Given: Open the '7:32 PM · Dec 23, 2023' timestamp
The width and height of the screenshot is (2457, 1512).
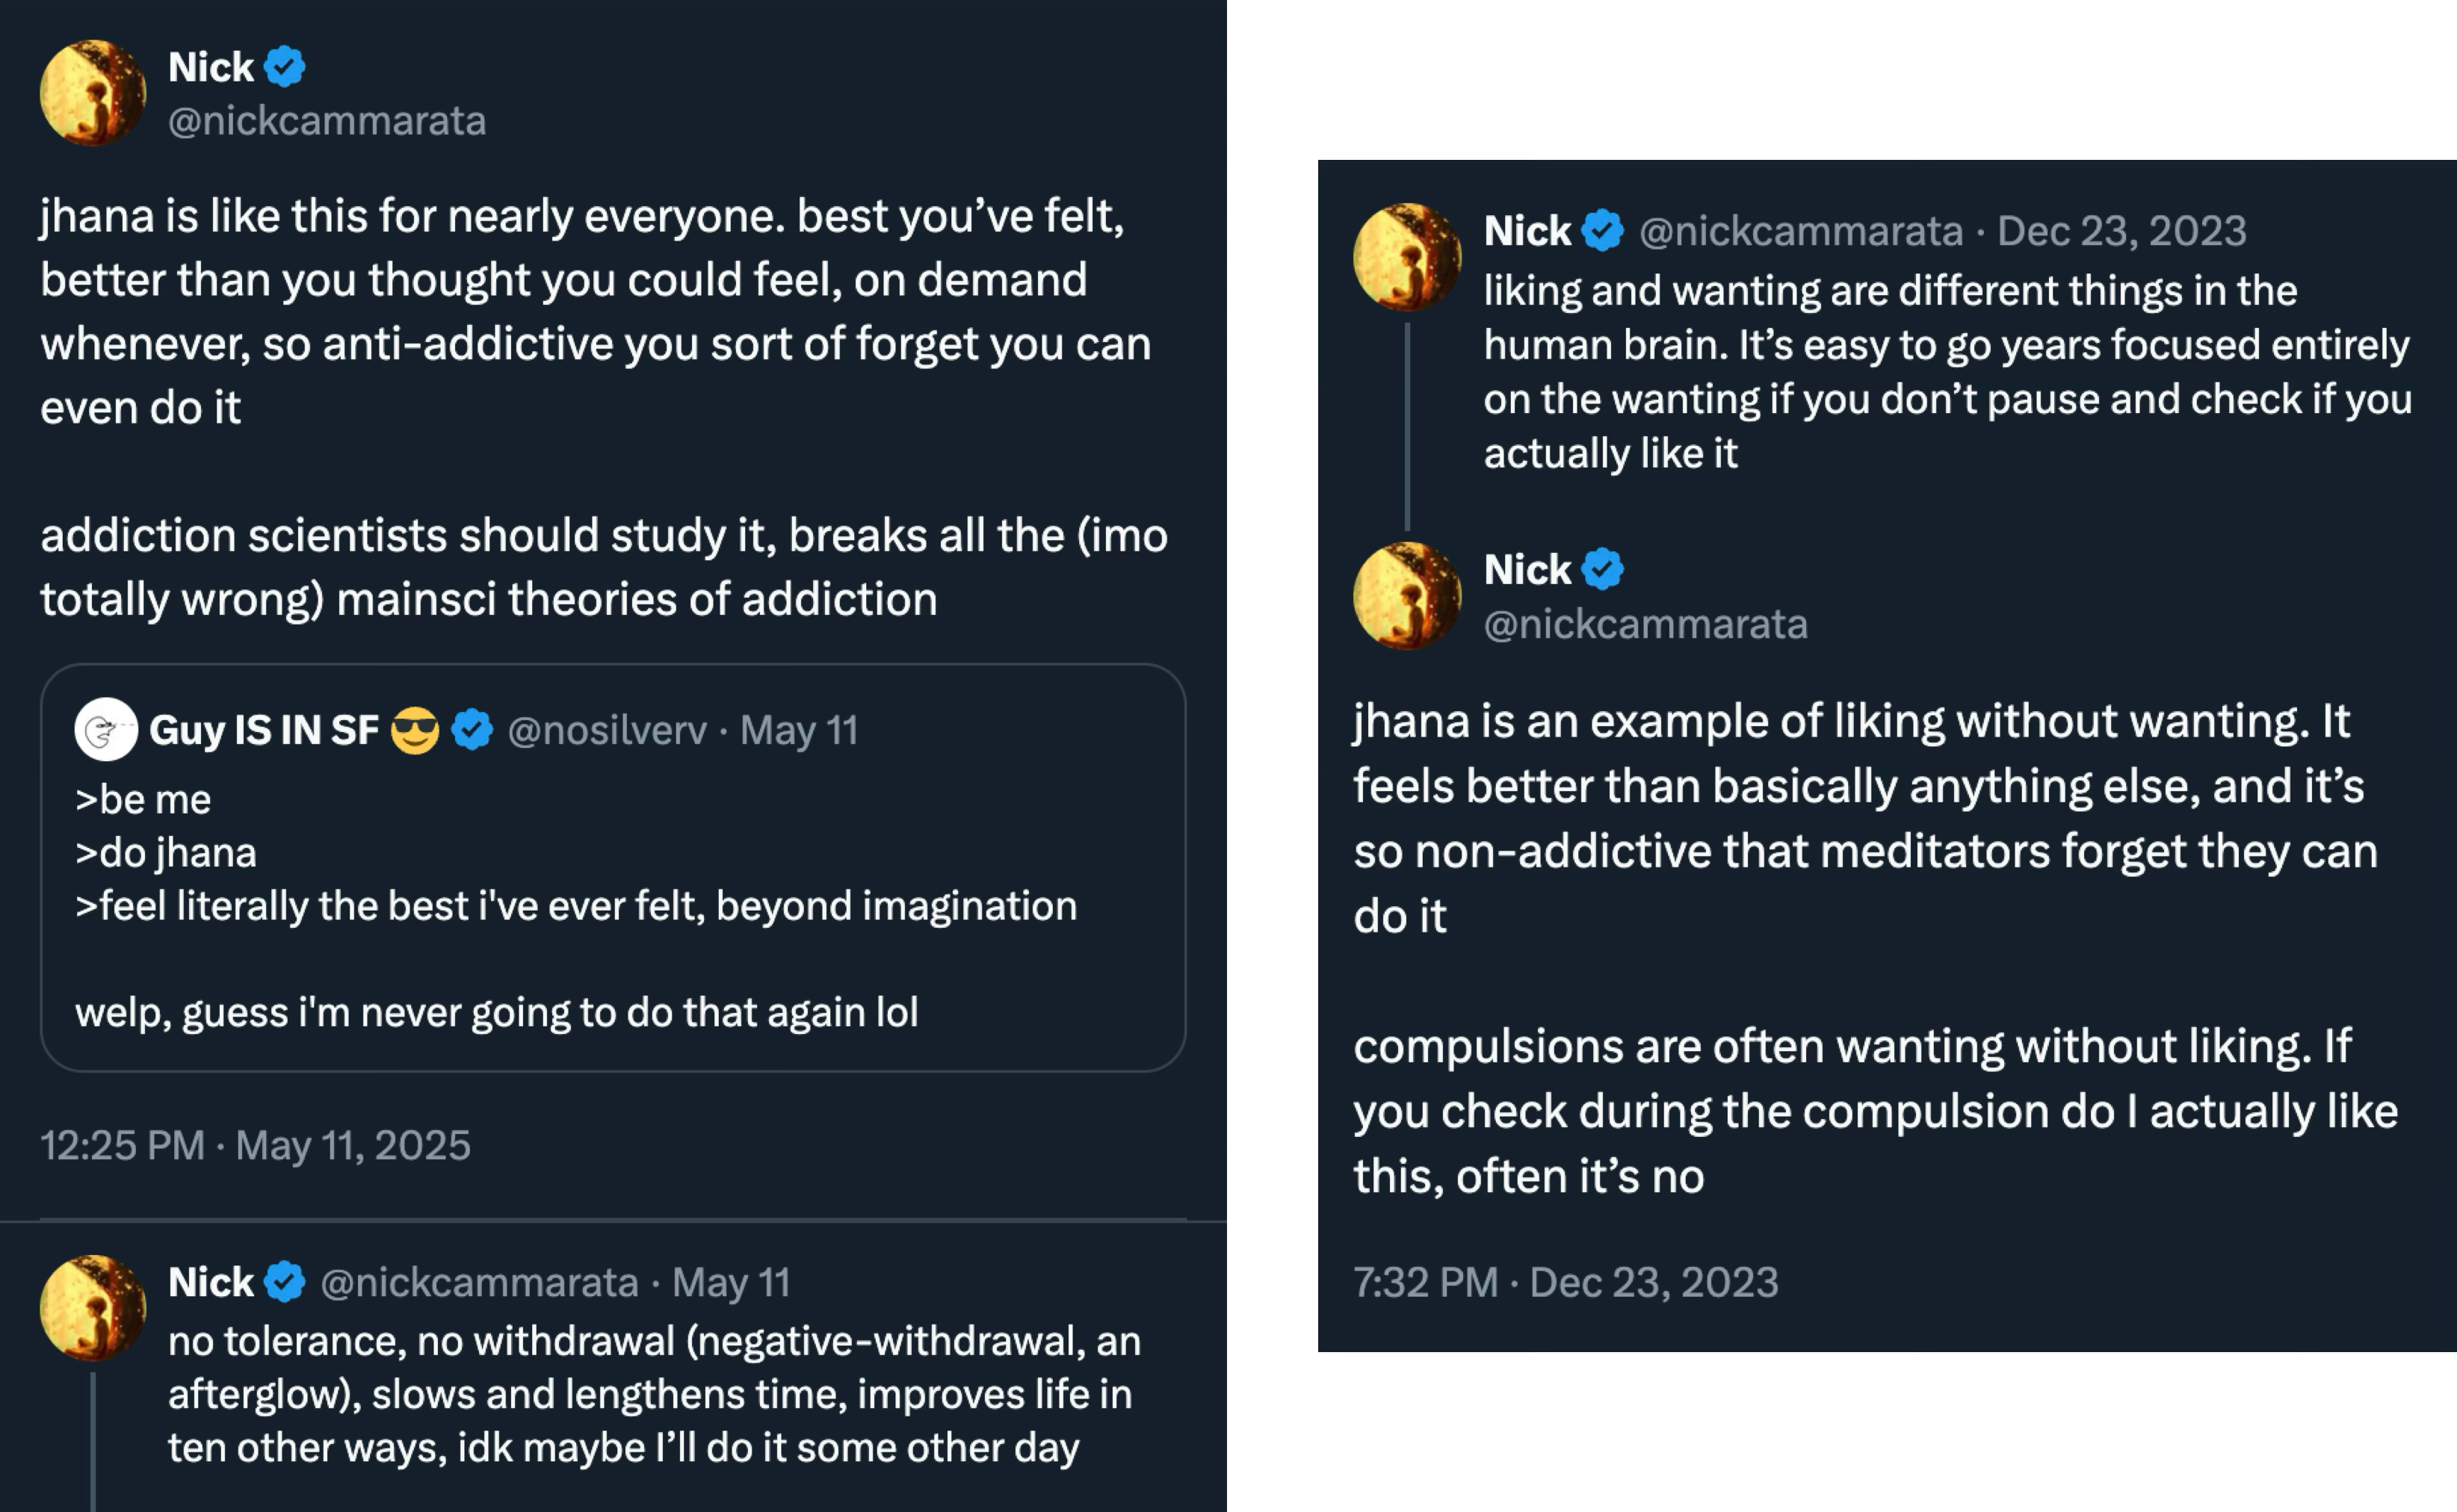Looking at the screenshot, I should (1565, 1283).
